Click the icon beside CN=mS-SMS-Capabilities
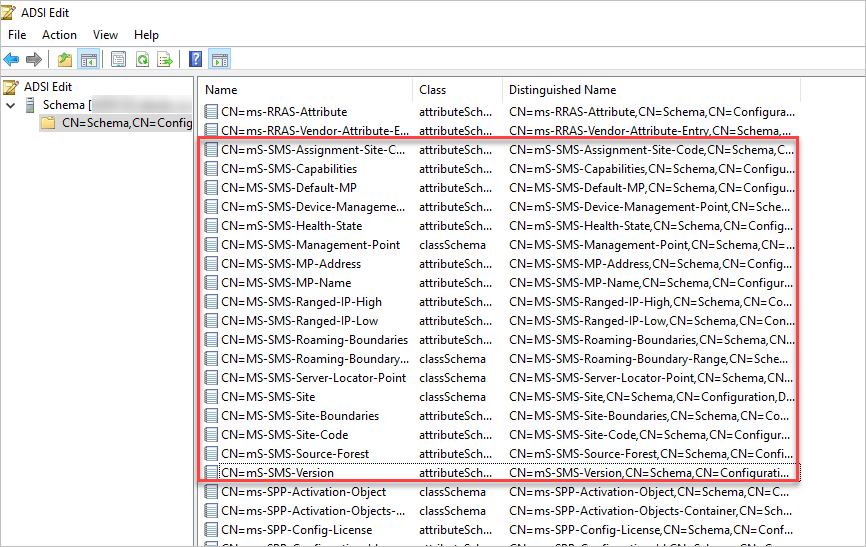866x547 pixels. point(211,169)
